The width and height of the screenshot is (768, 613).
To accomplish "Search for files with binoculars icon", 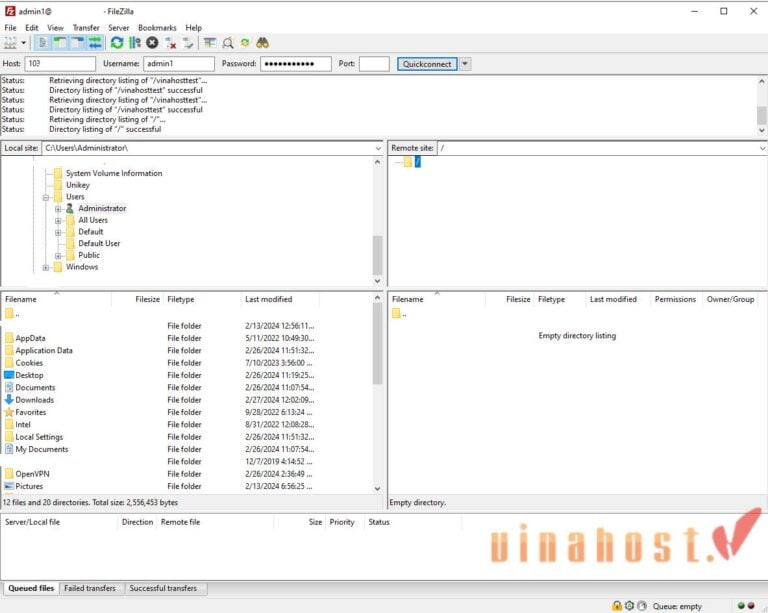I will (263, 43).
